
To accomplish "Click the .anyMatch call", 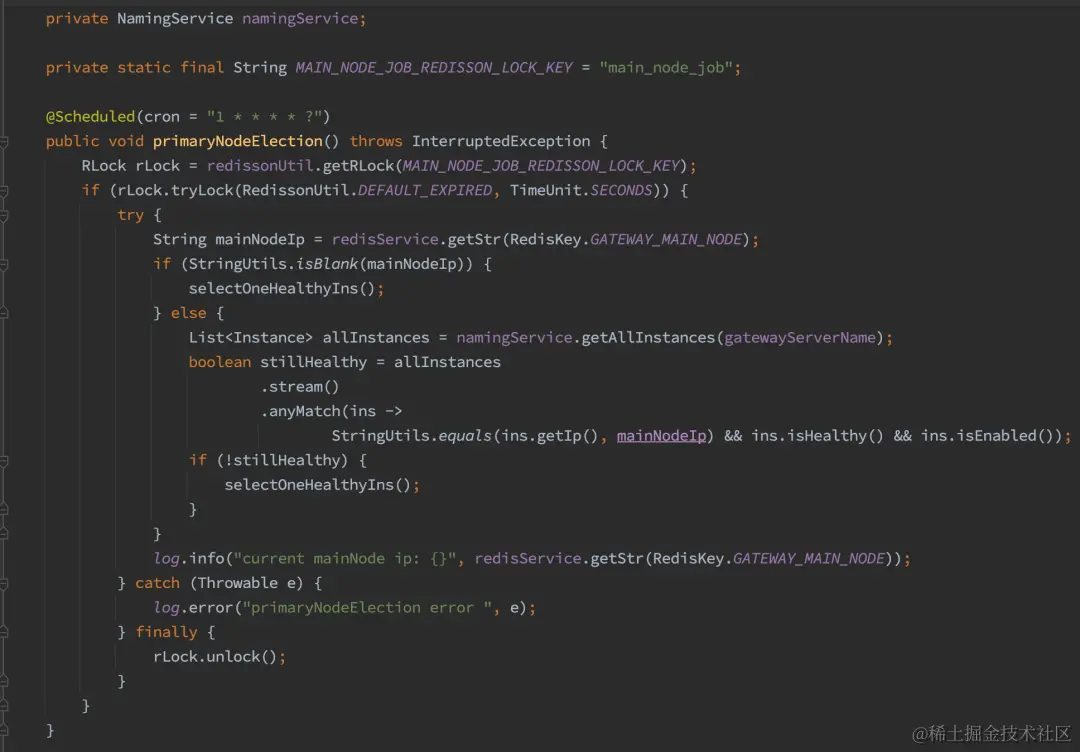I will [x=304, y=412].
